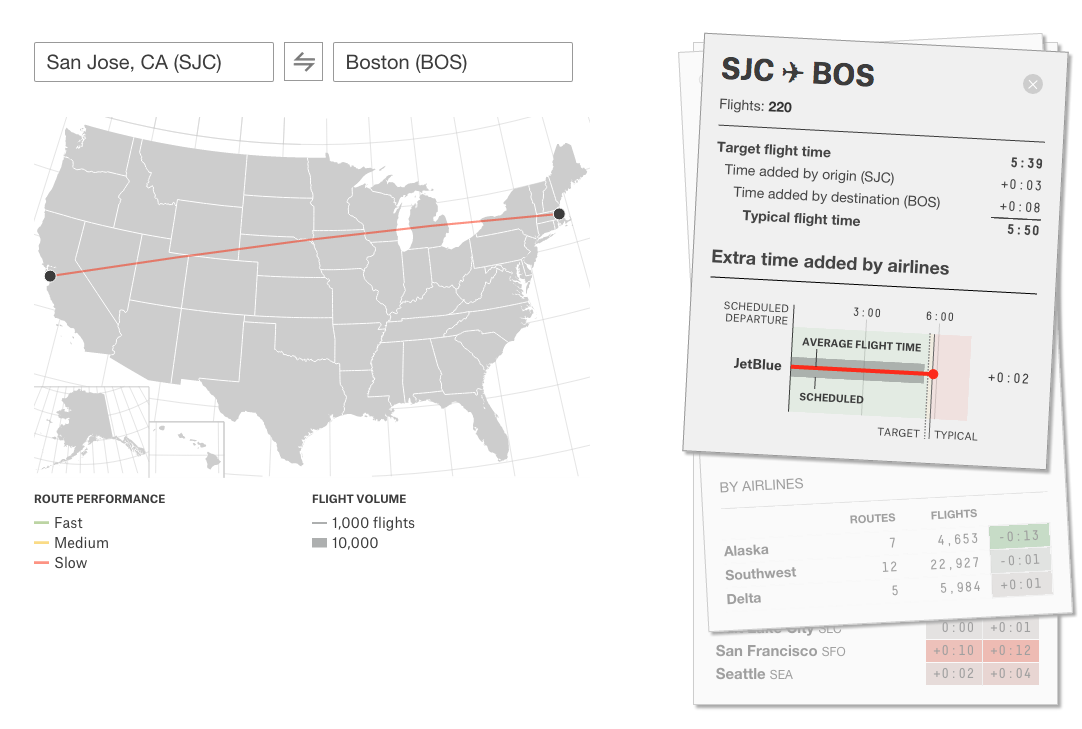Screen dimensions: 1082x729
Task: Close the SJC to BOS flight card
Action: coord(1033,85)
